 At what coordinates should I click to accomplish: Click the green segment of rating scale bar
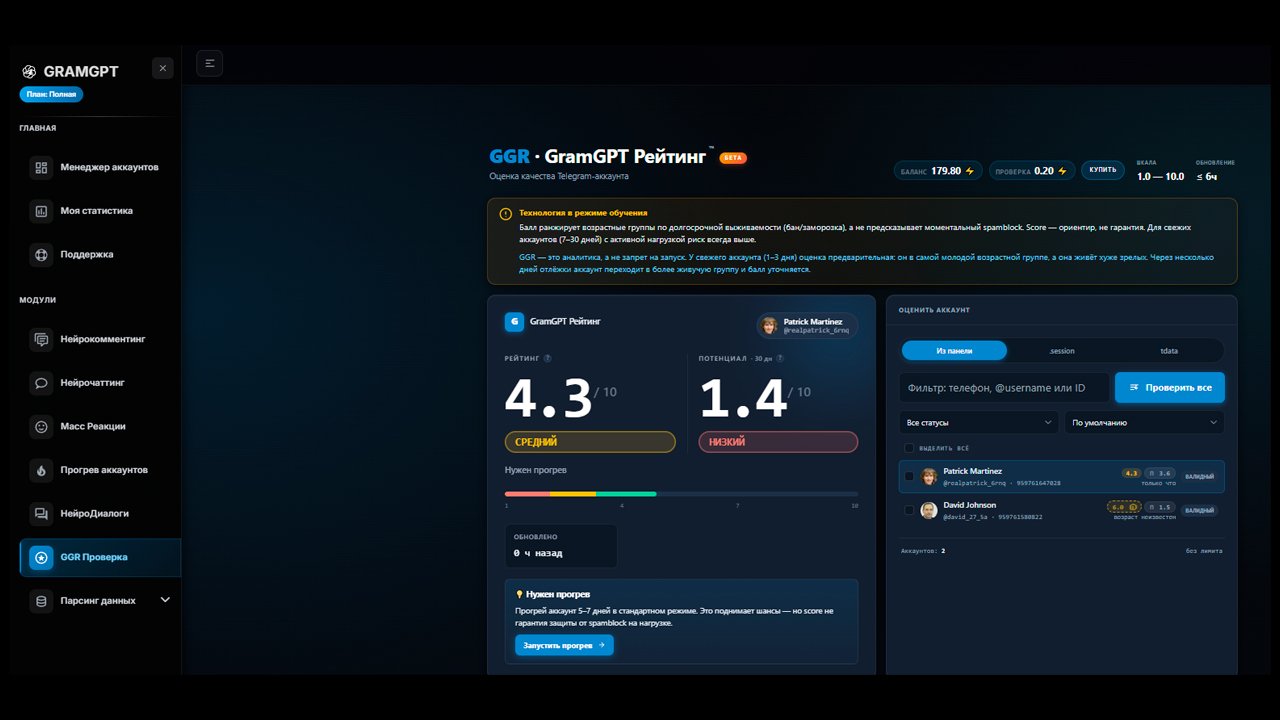(626, 494)
